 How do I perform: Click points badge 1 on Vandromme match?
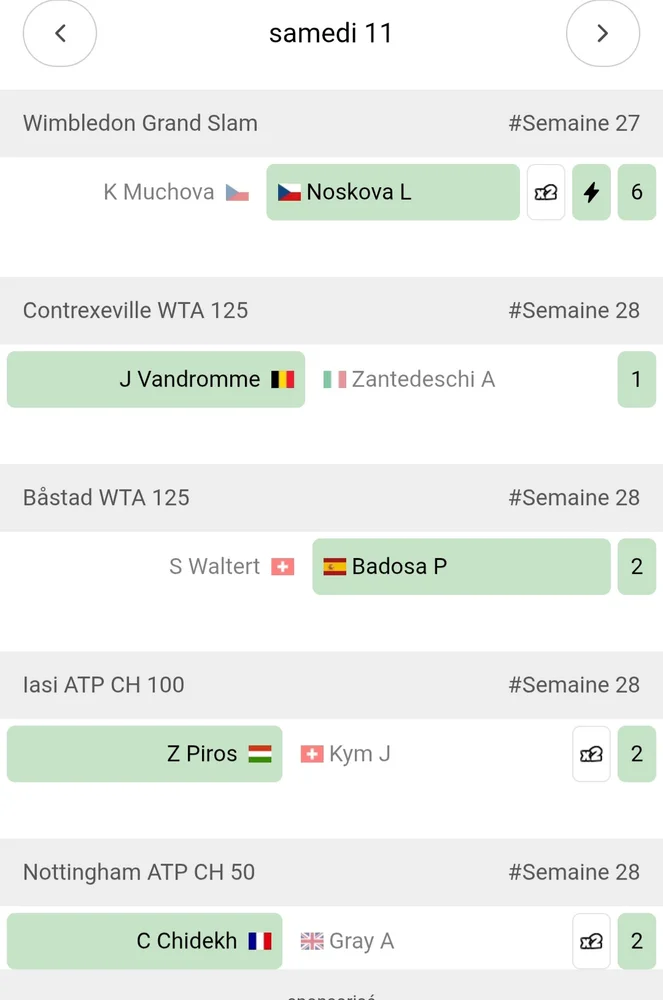point(636,379)
